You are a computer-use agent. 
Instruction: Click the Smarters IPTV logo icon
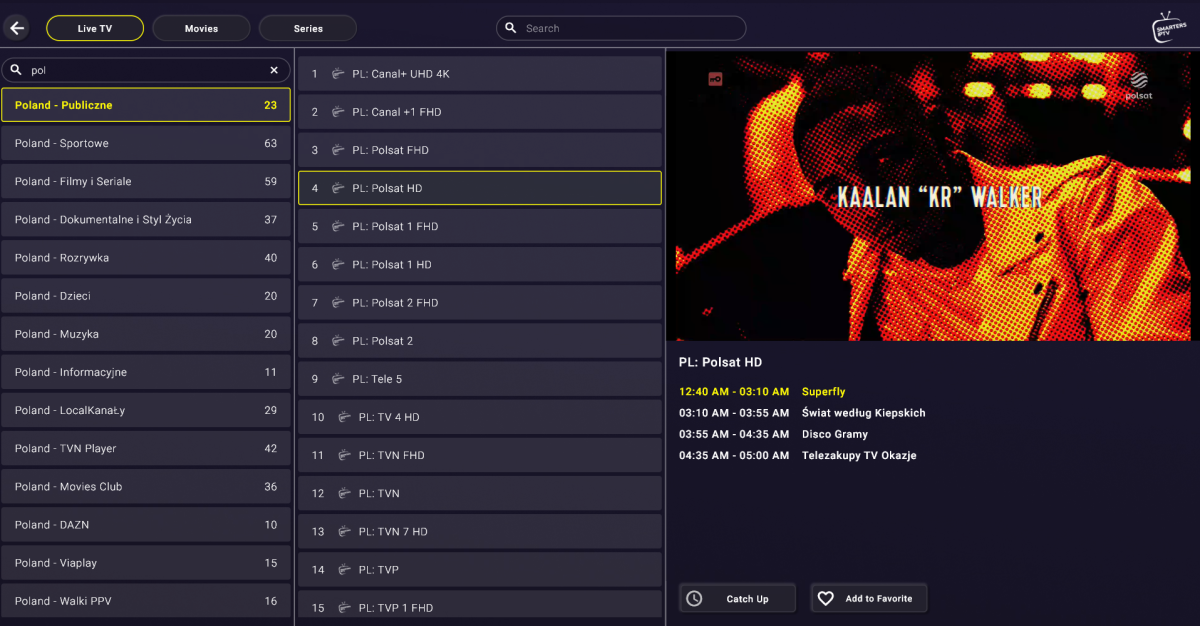tap(1169, 27)
